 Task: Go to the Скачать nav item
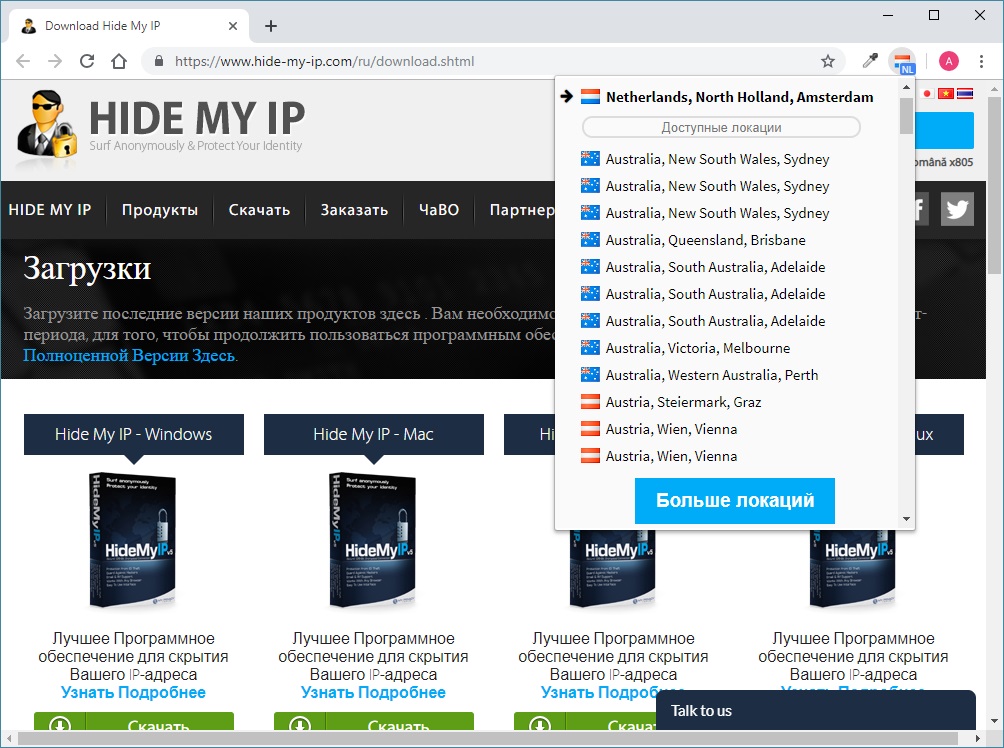point(259,210)
